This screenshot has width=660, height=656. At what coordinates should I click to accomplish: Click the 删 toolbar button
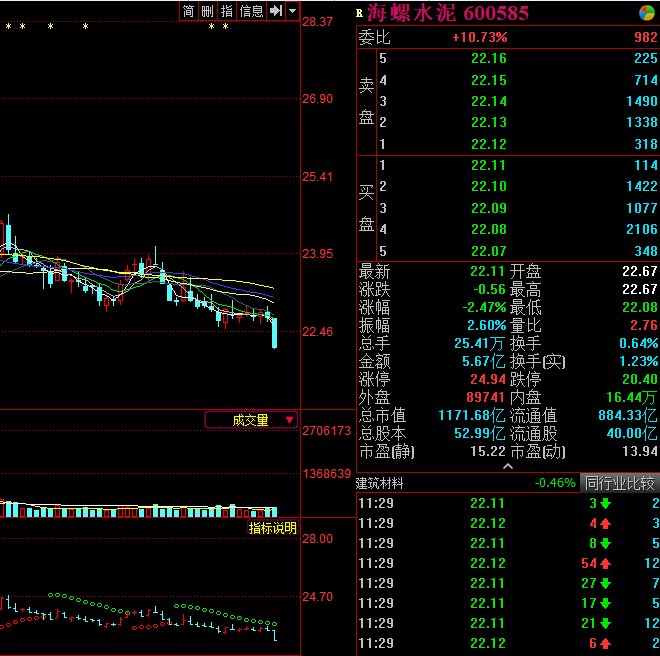[207, 11]
